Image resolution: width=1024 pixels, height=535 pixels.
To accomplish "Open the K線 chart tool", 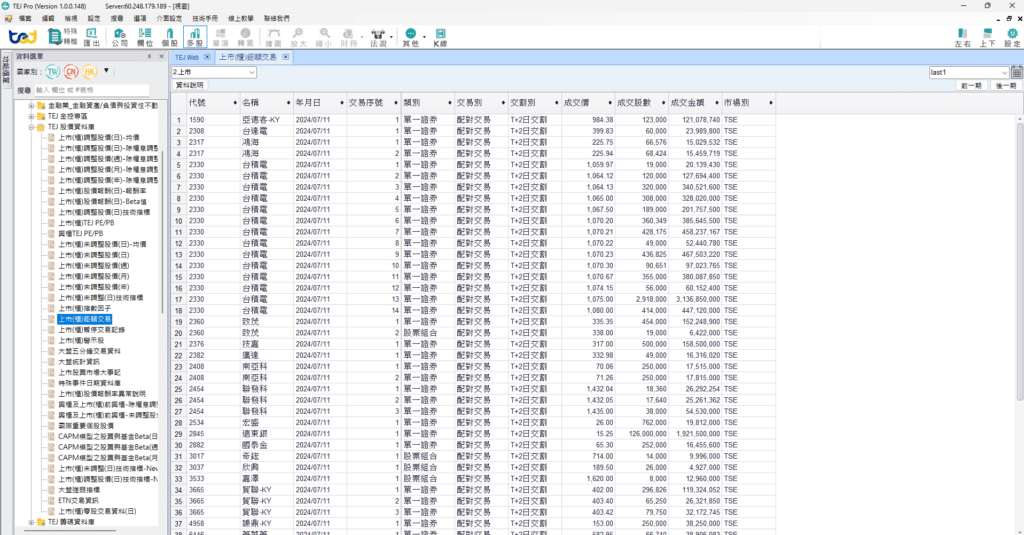I will 439,37.
